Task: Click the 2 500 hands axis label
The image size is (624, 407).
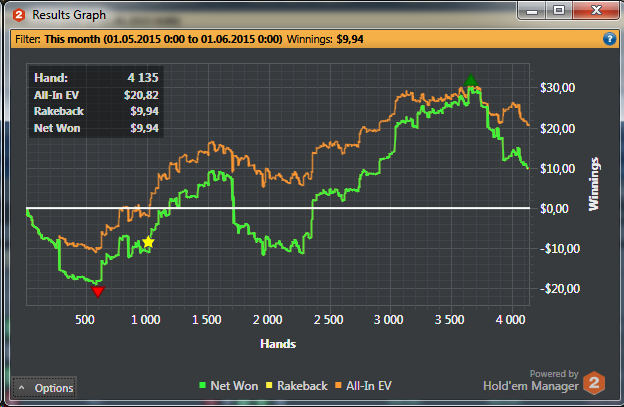Action: point(328,319)
